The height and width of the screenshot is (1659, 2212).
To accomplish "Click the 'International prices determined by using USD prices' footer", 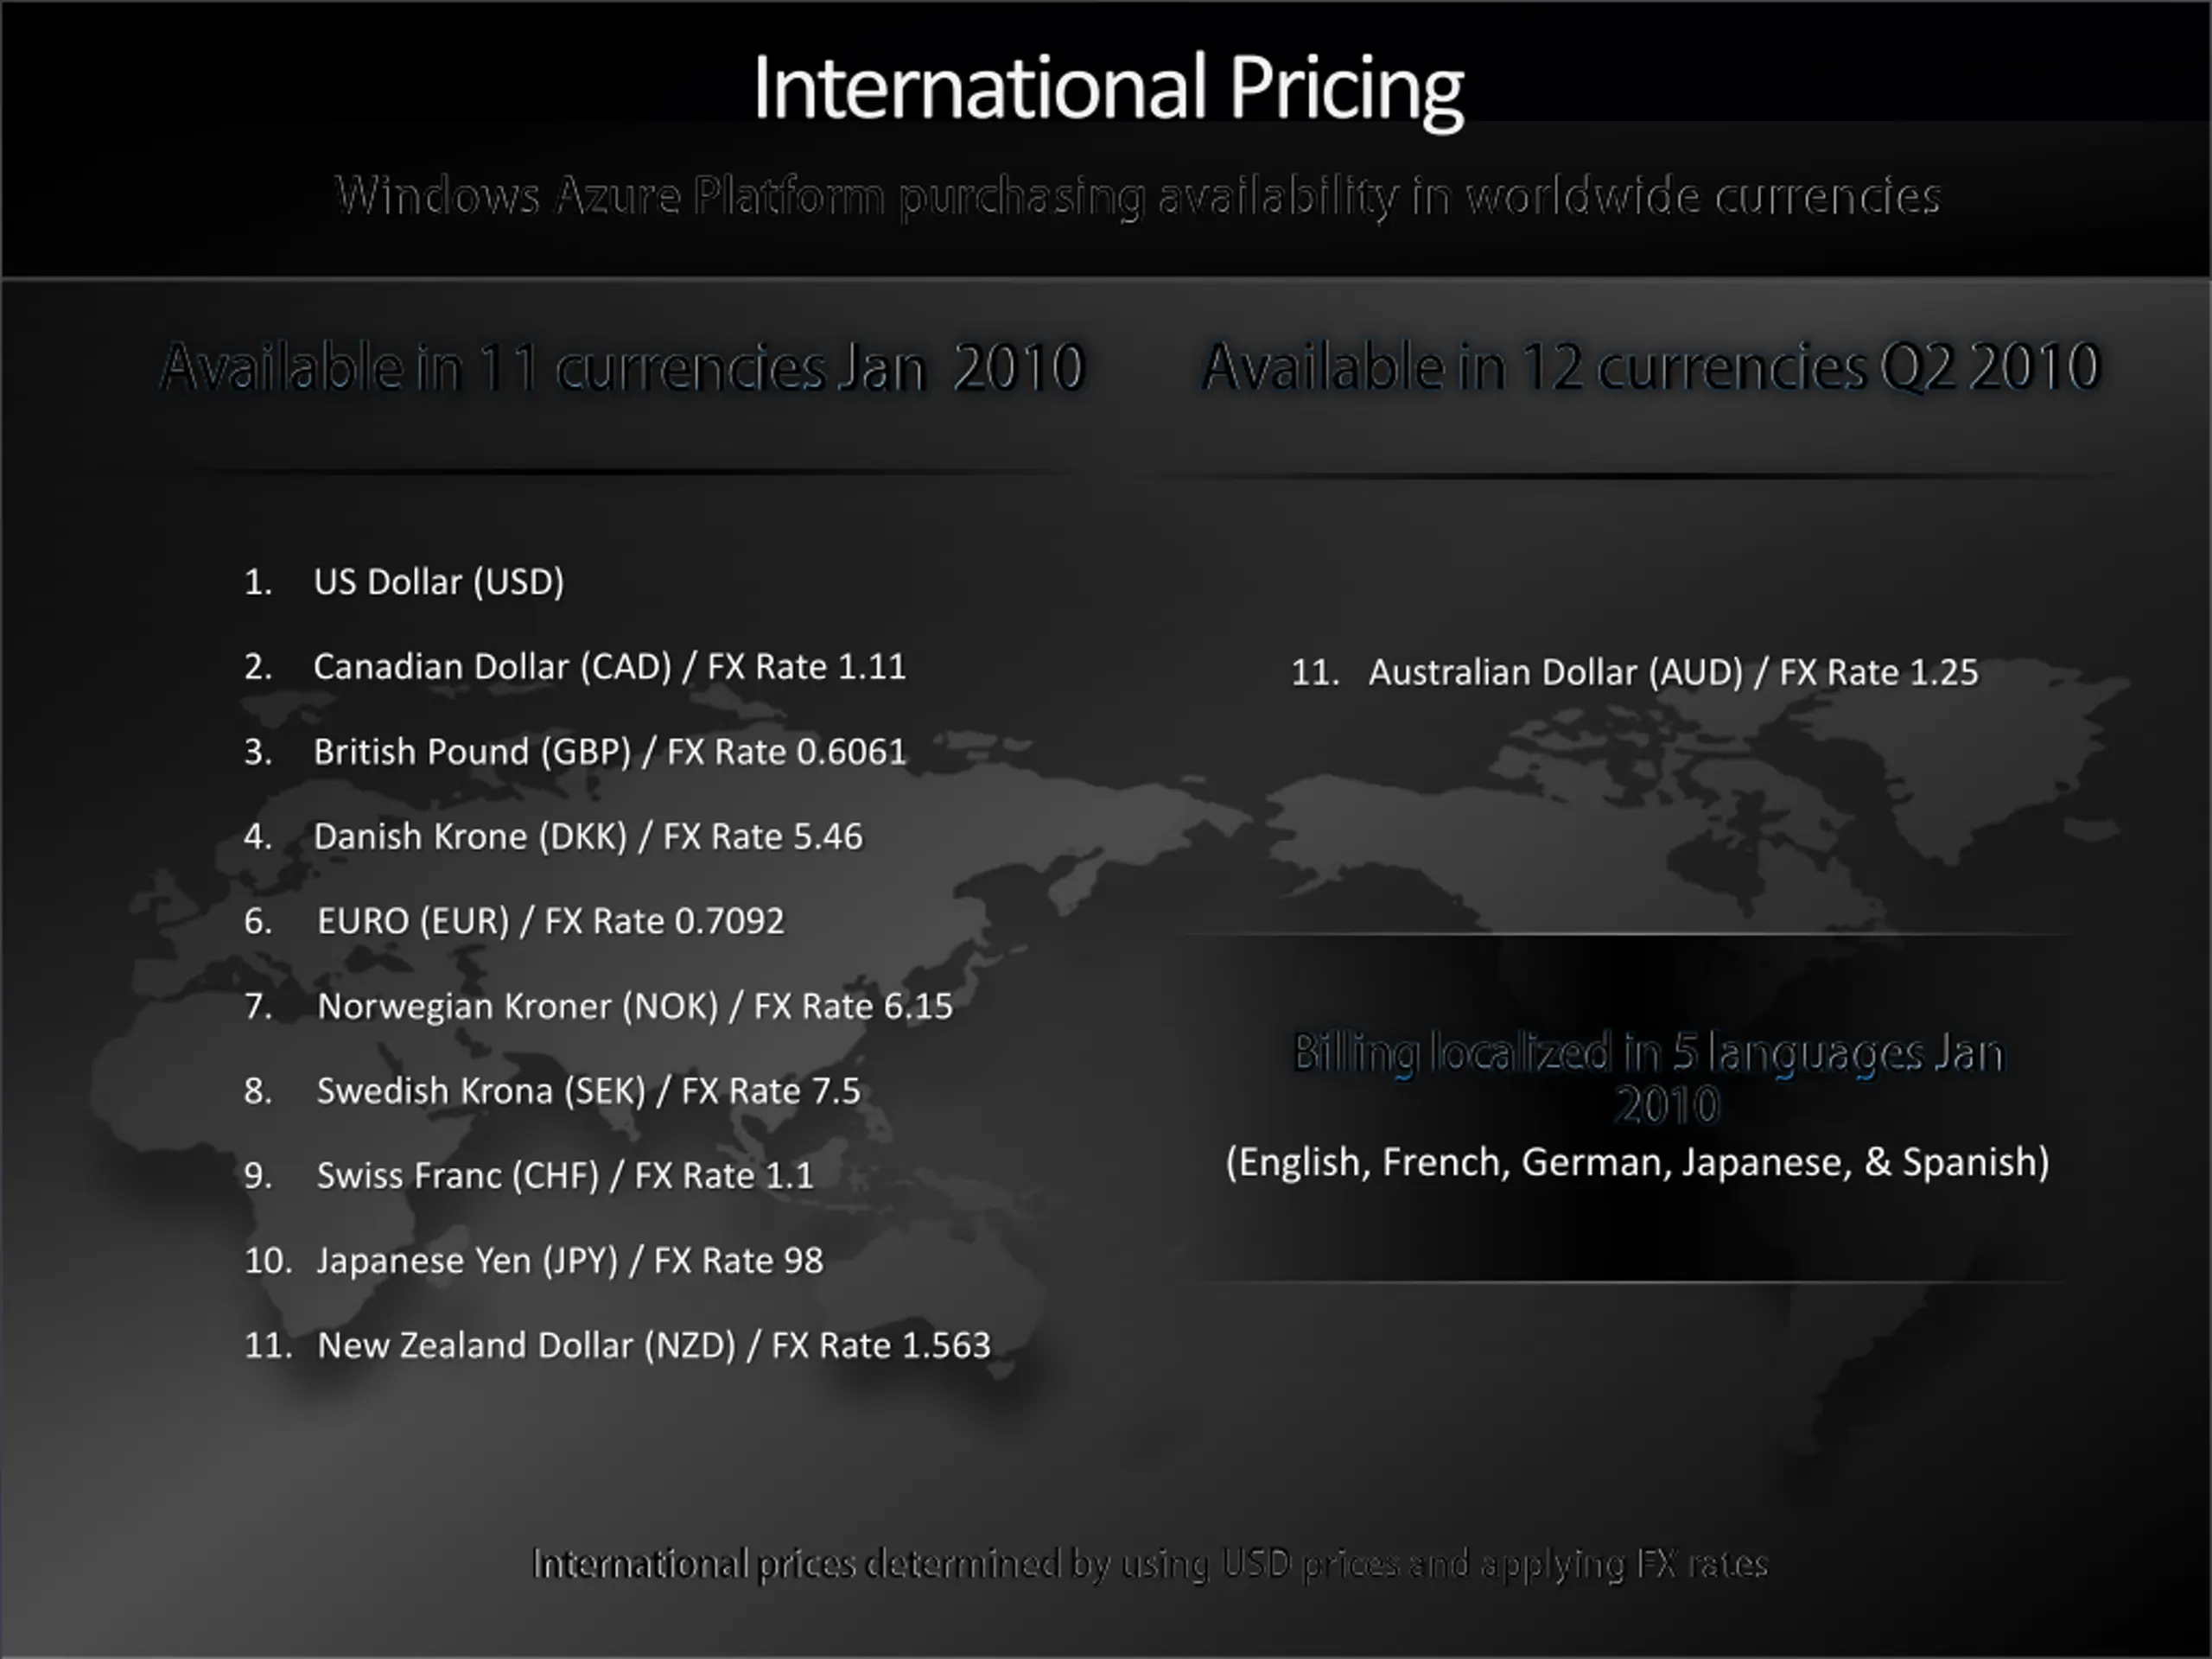I will point(1150,1564).
